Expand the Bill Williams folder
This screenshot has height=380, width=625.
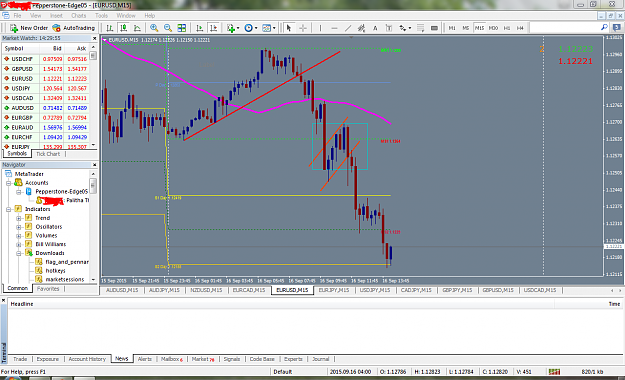coord(18,244)
